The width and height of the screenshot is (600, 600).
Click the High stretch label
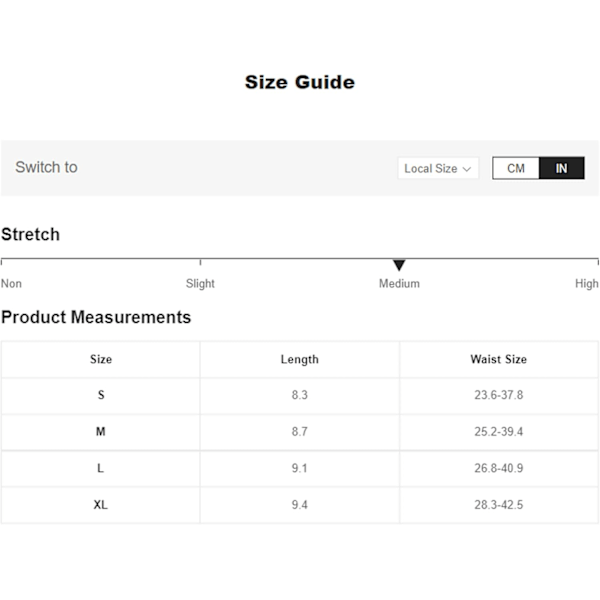click(x=587, y=284)
